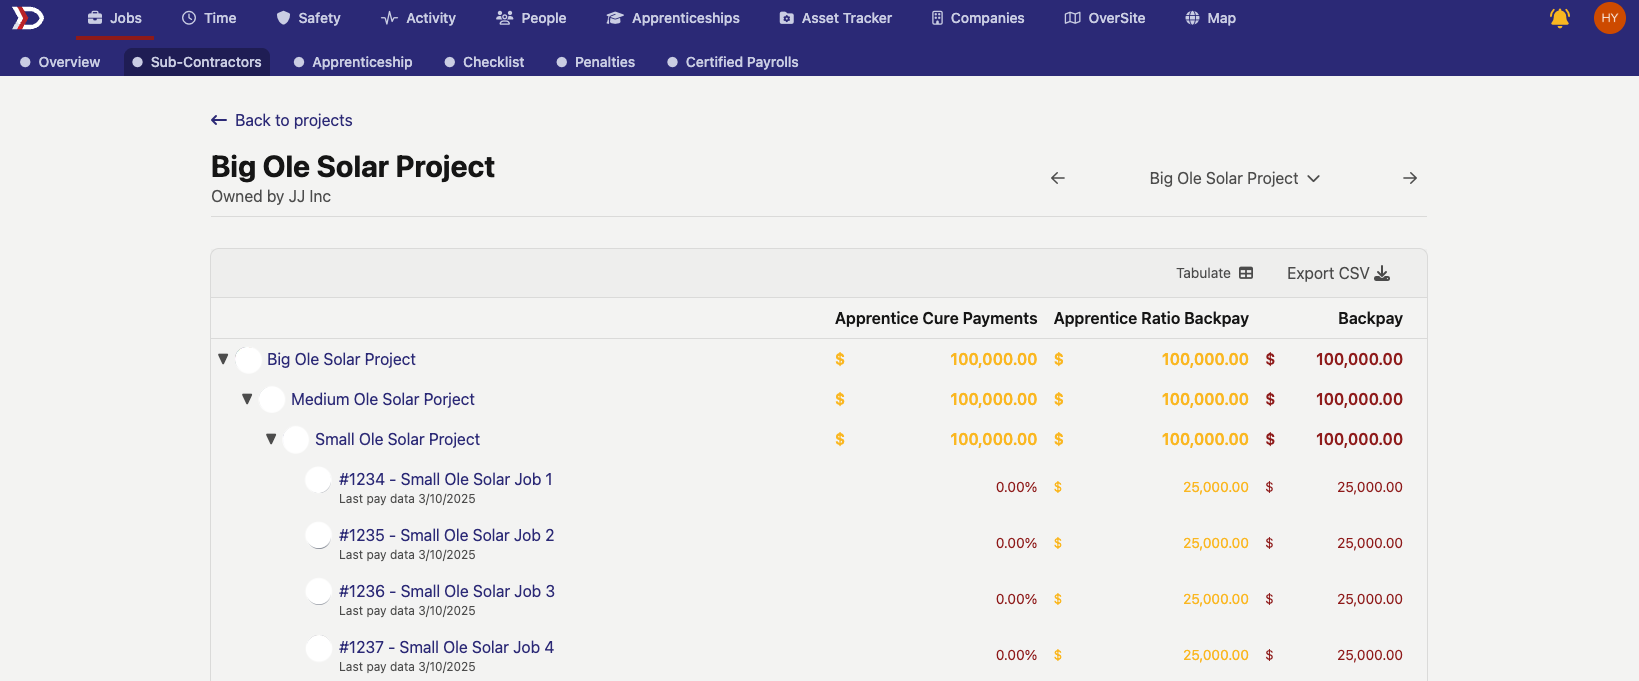Open the Asset Tracker camera item
The image size is (1639, 681).
click(x=835, y=18)
